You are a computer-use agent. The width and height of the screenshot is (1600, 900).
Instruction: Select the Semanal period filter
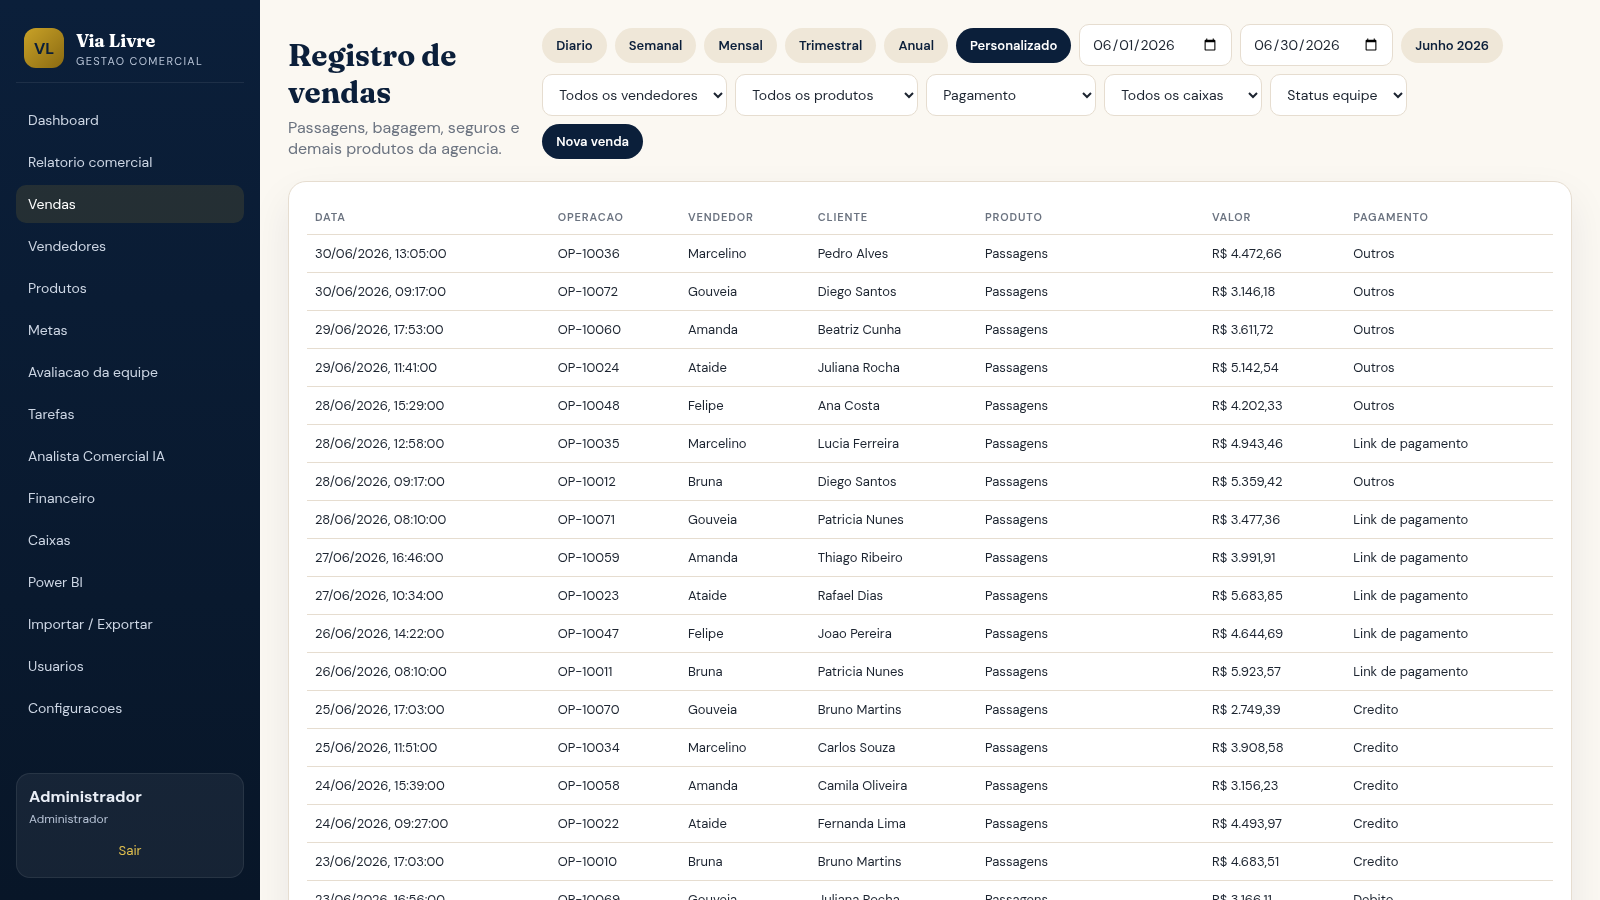click(655, 45)
